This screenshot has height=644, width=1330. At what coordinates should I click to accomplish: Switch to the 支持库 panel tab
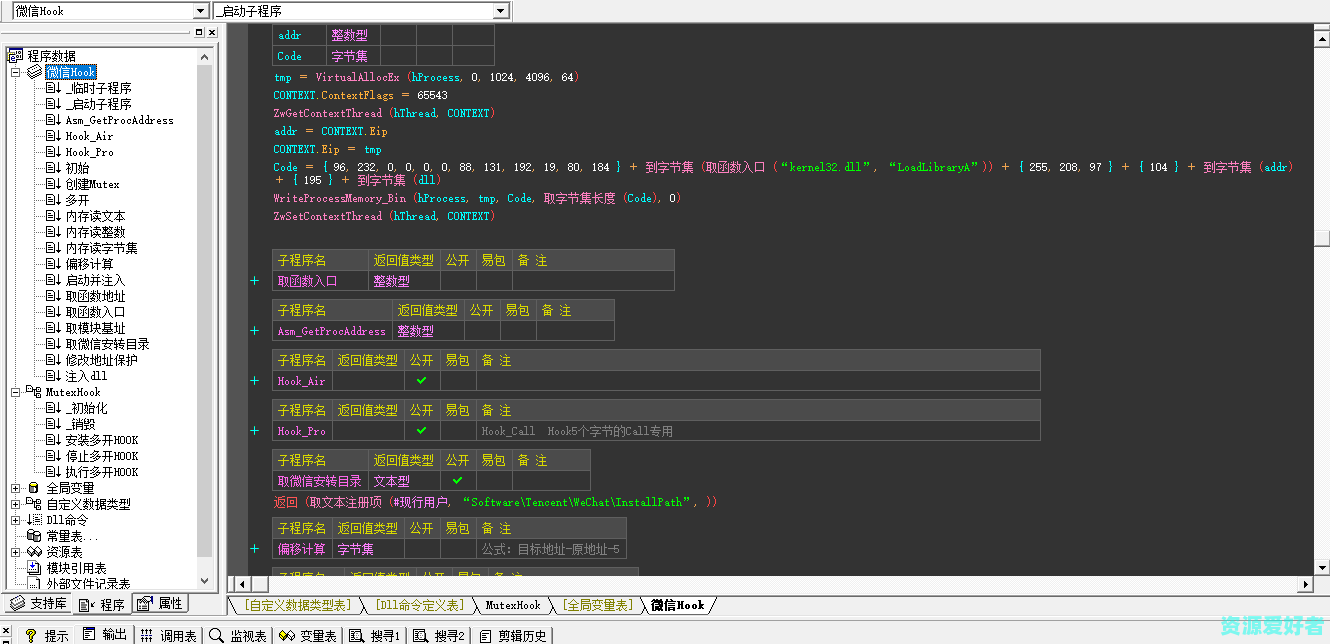(x=39, y=604)
